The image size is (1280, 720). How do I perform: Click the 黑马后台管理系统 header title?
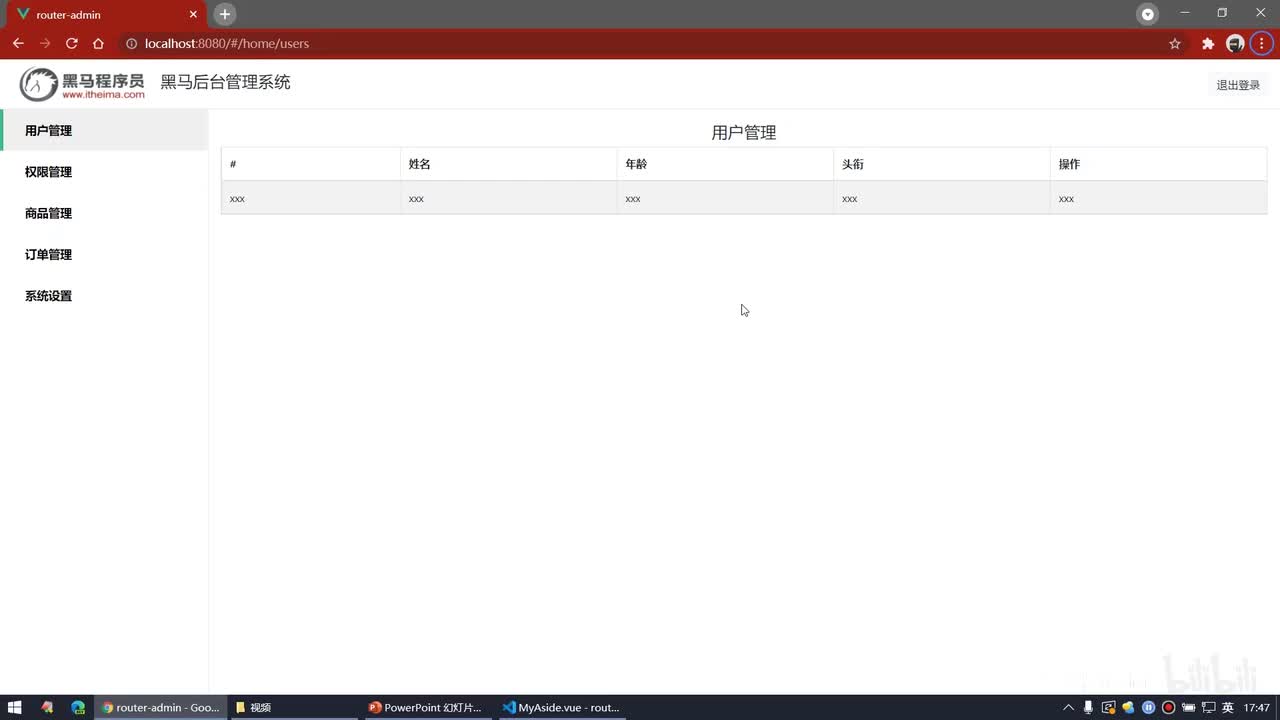coord(226,82)
